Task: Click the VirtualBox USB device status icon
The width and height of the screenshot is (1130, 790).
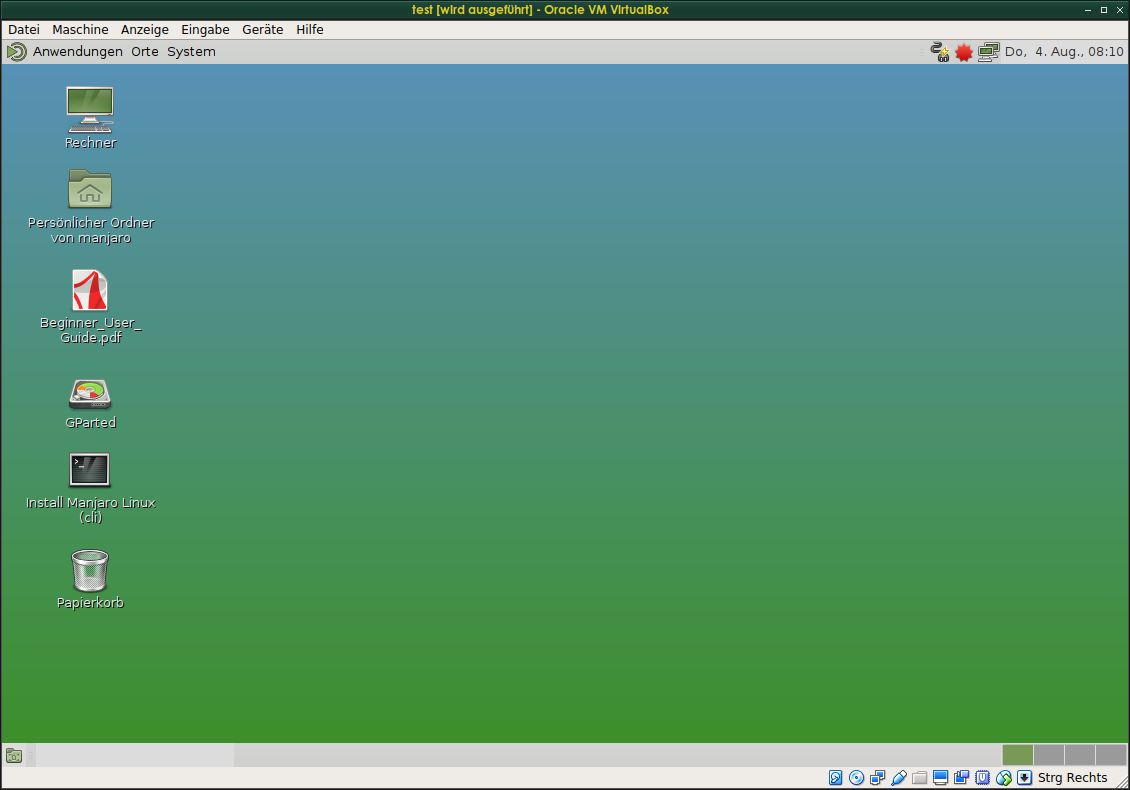Action: pyautogui.click(x=898, y=778)
